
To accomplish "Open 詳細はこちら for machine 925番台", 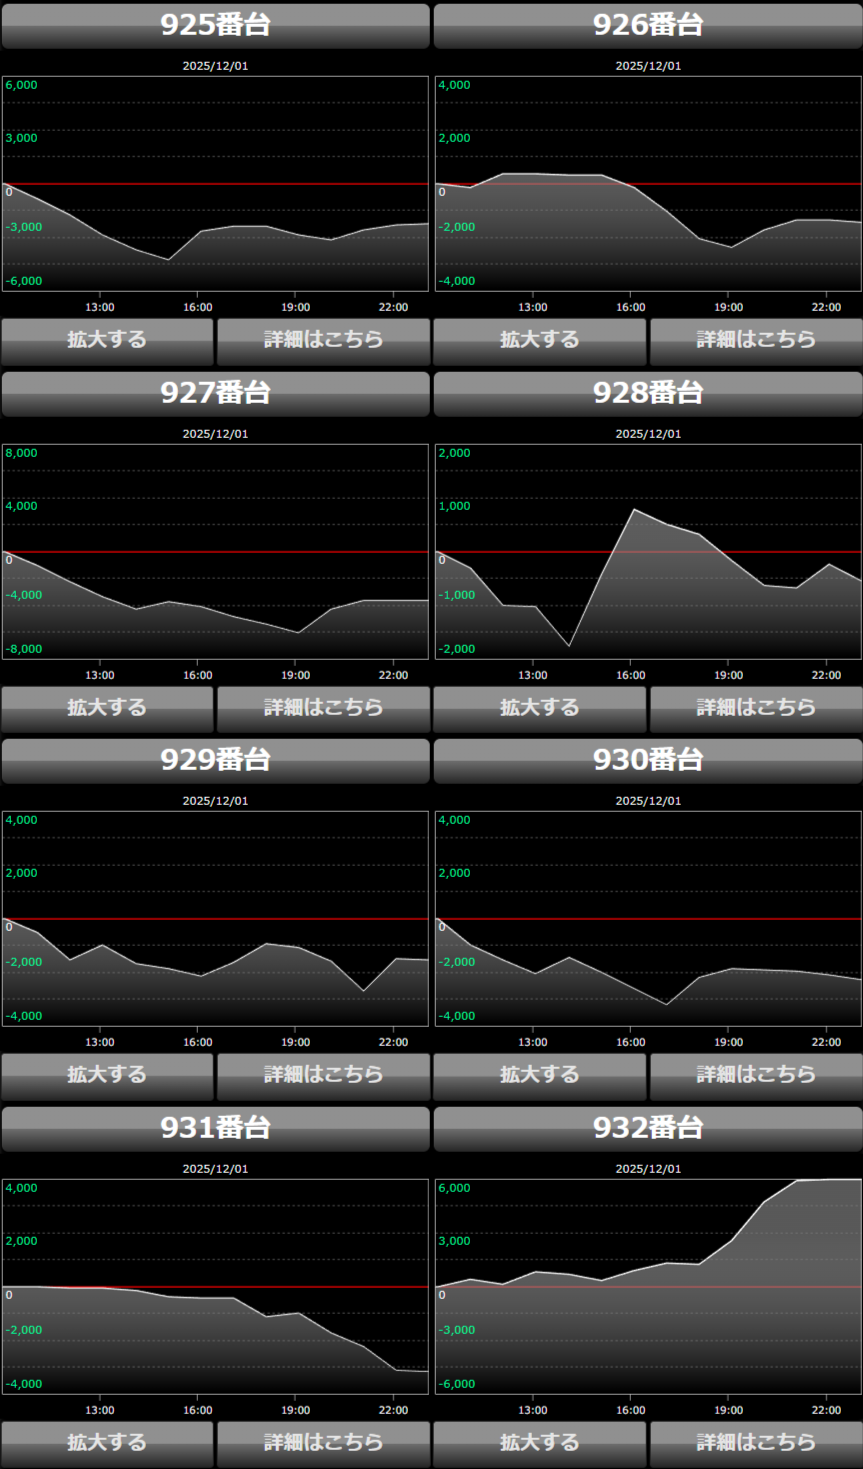I will 323,340.
